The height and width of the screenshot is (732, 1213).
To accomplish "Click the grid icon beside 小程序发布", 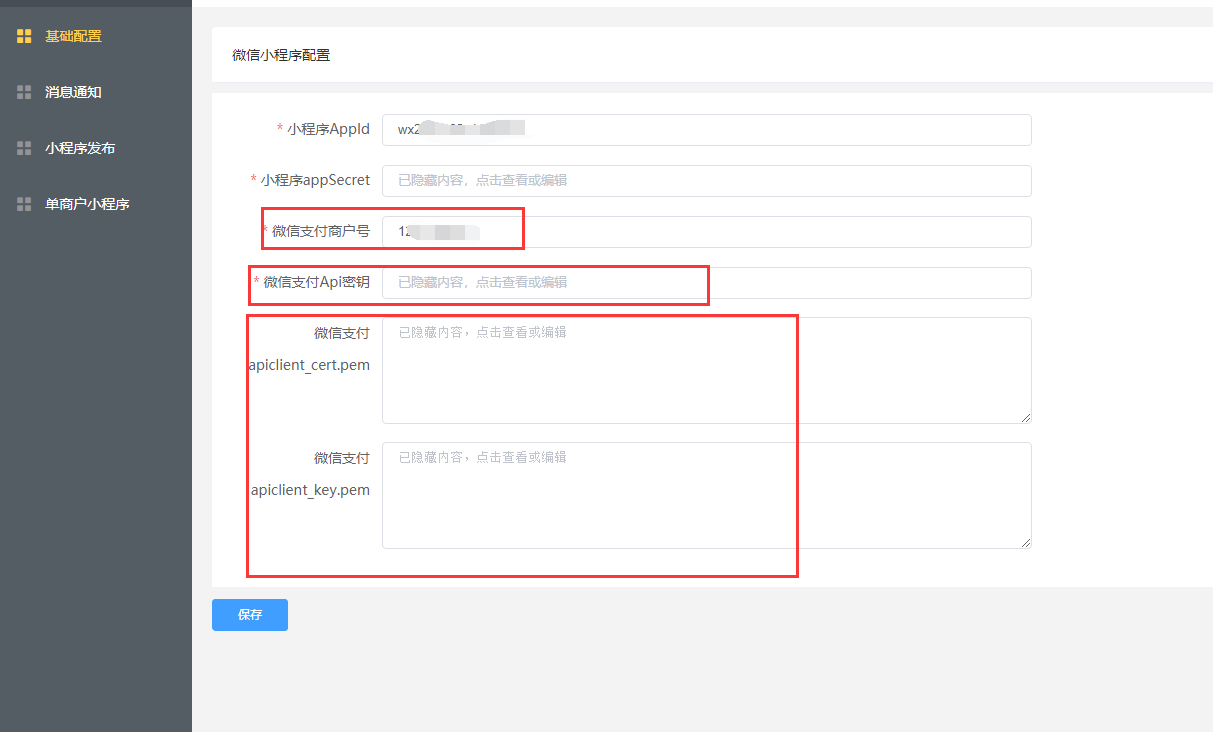I will [x=25, y=148].
